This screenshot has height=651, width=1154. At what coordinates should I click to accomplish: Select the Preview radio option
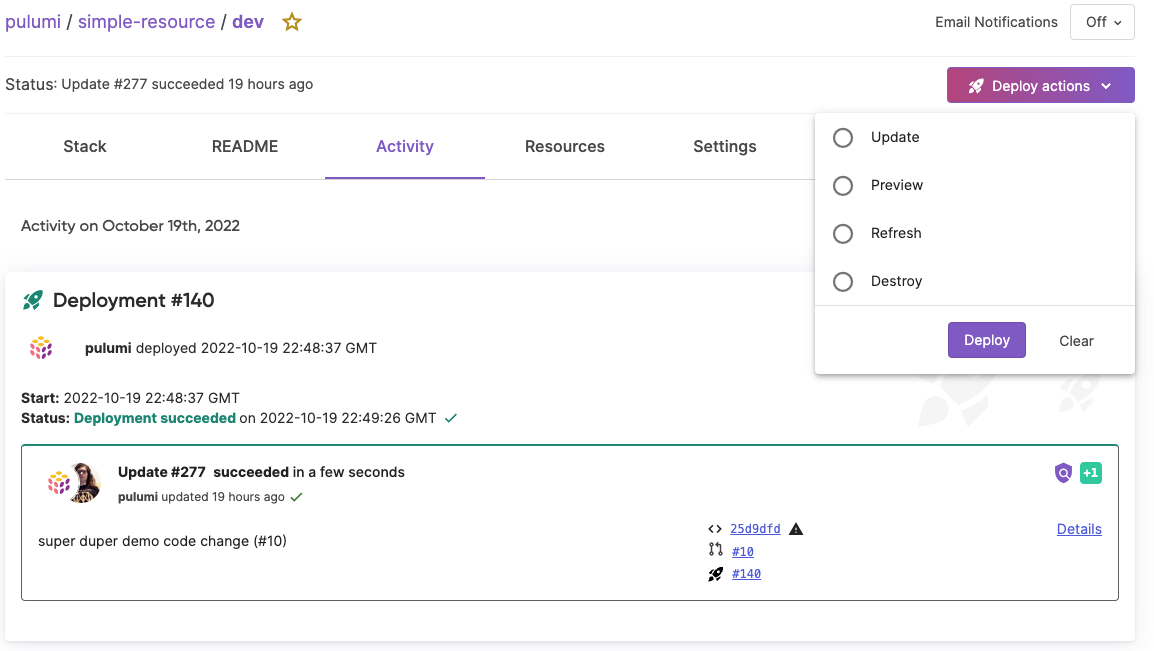pos(843,185)
